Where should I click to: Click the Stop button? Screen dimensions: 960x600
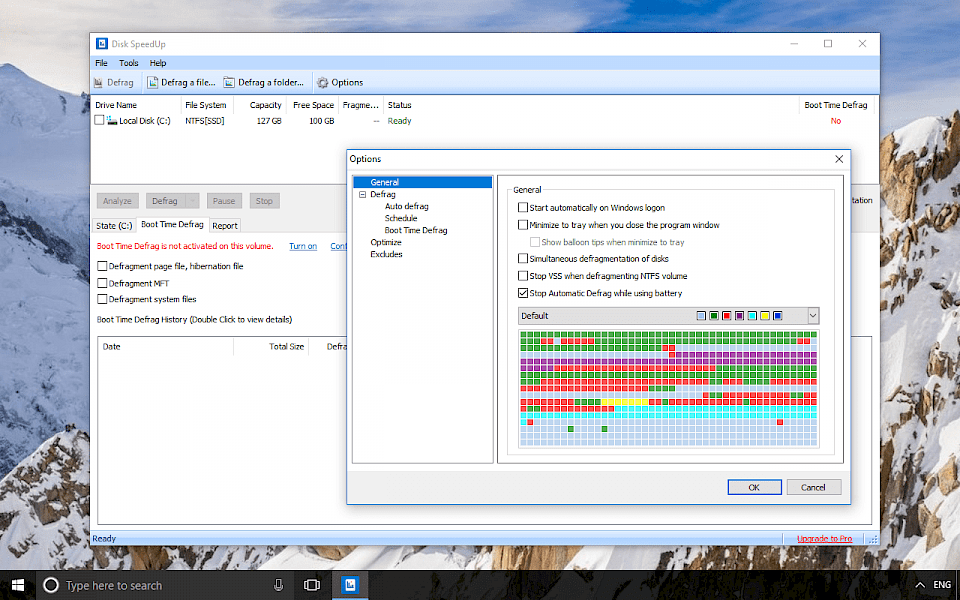[264, 201]
